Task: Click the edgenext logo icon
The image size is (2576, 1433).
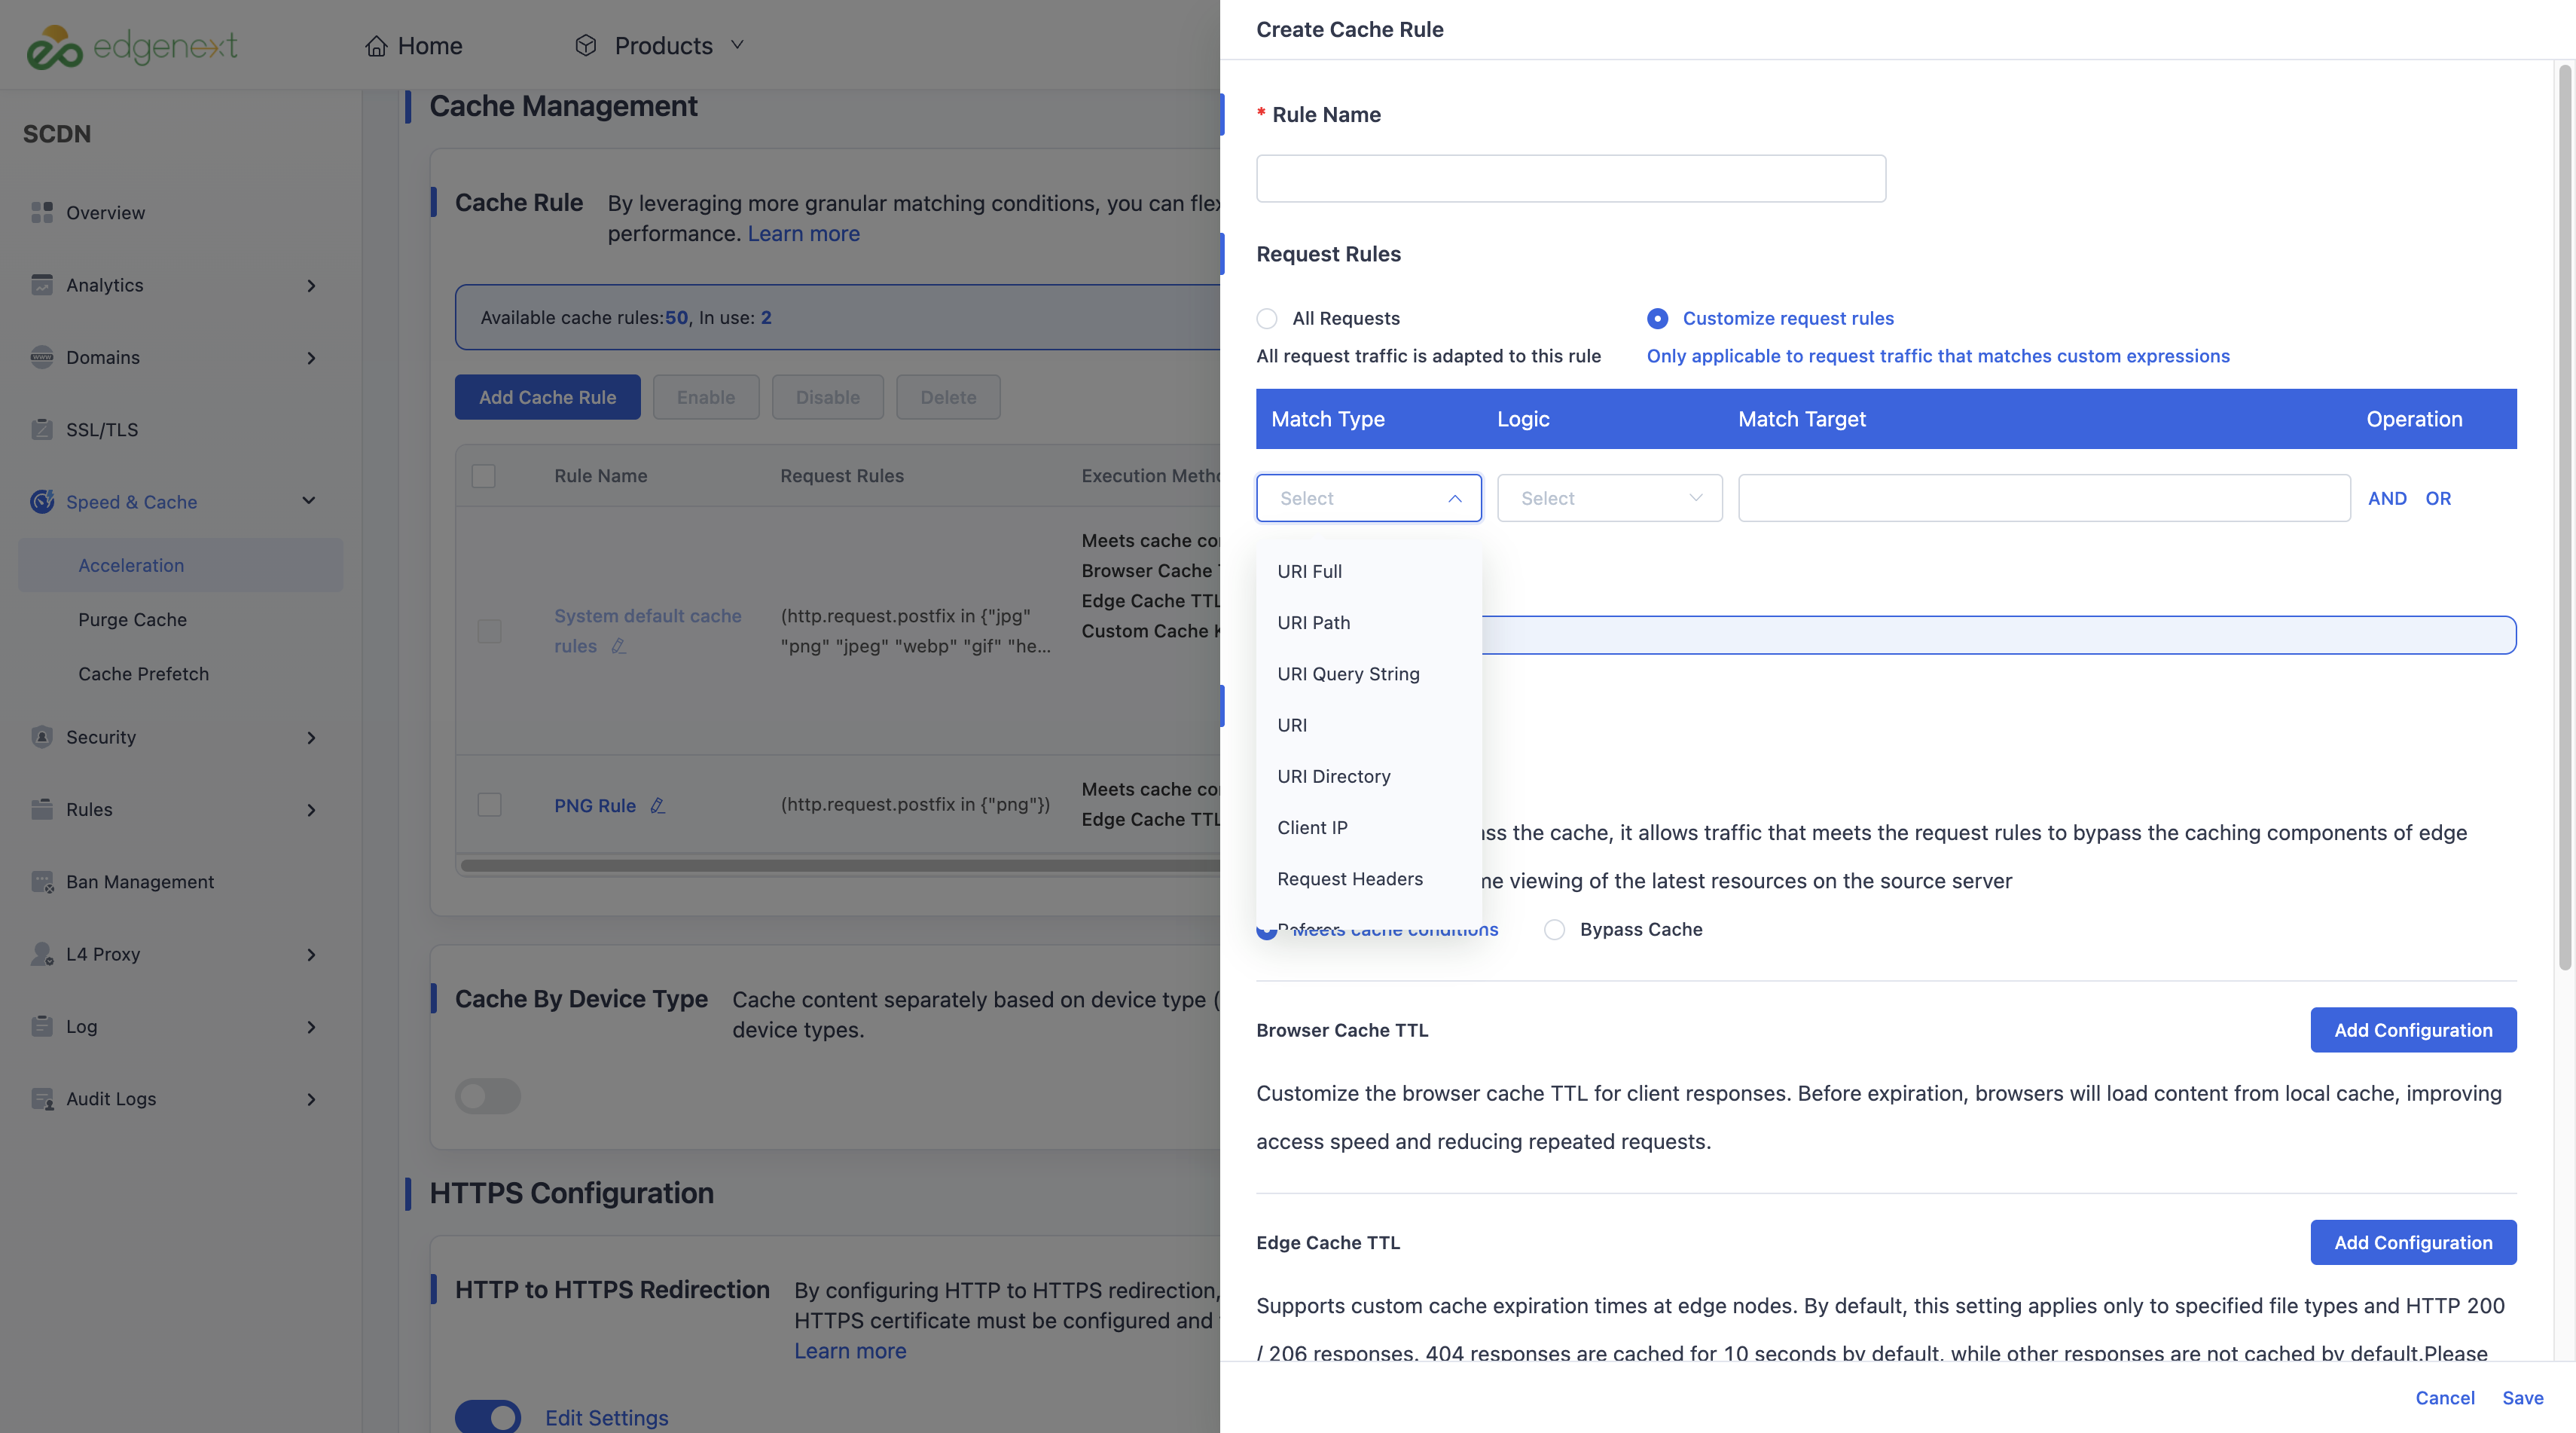Action: (54, 46)
